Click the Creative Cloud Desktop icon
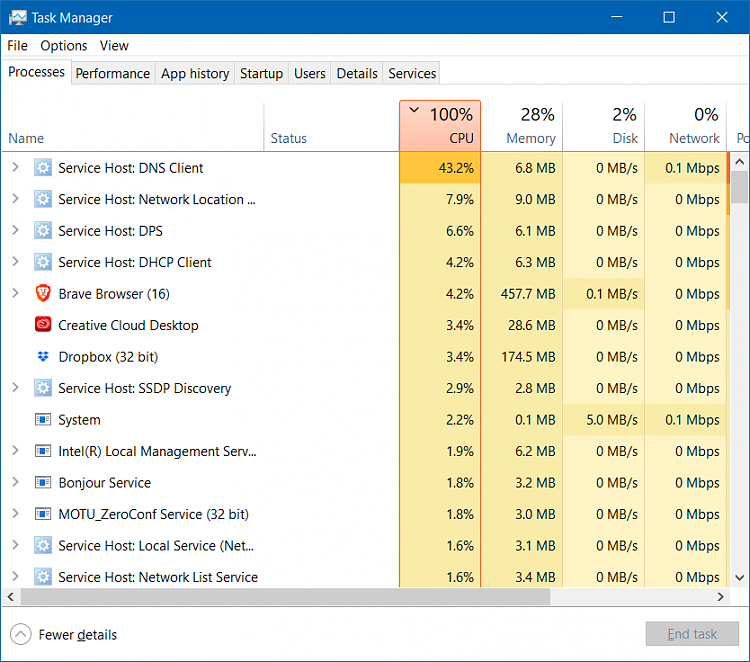This screenshot has width=750, height=662. (x=43, y=325)
